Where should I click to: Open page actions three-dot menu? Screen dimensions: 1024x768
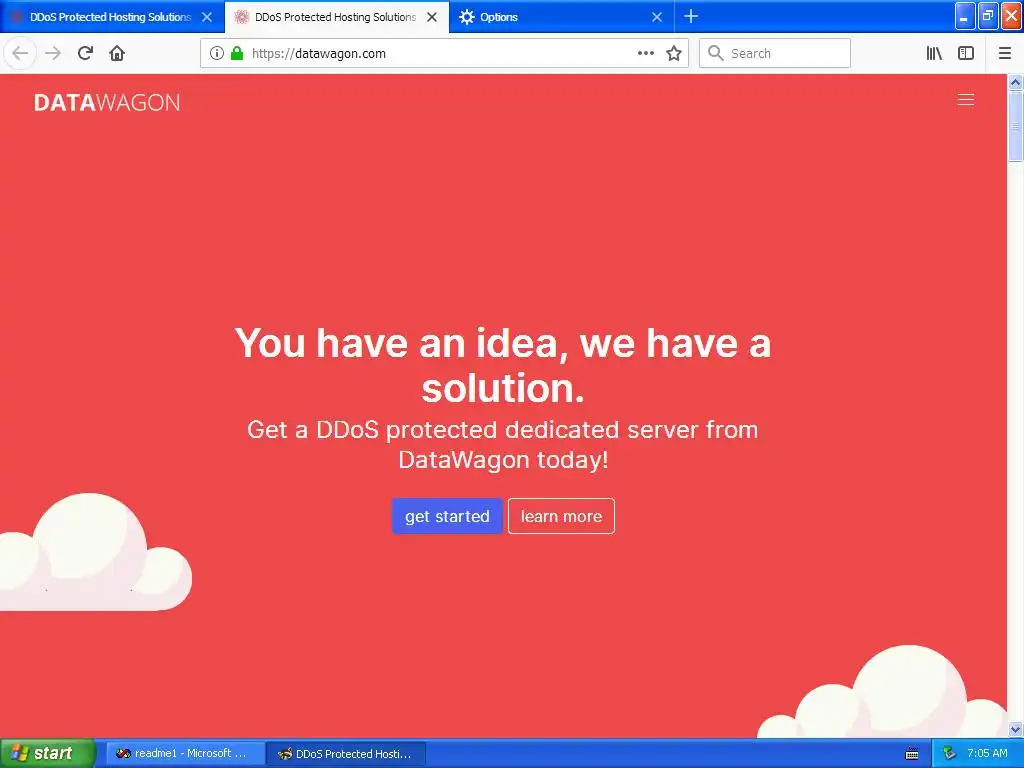pyautogui.click(x=645, y=53)
